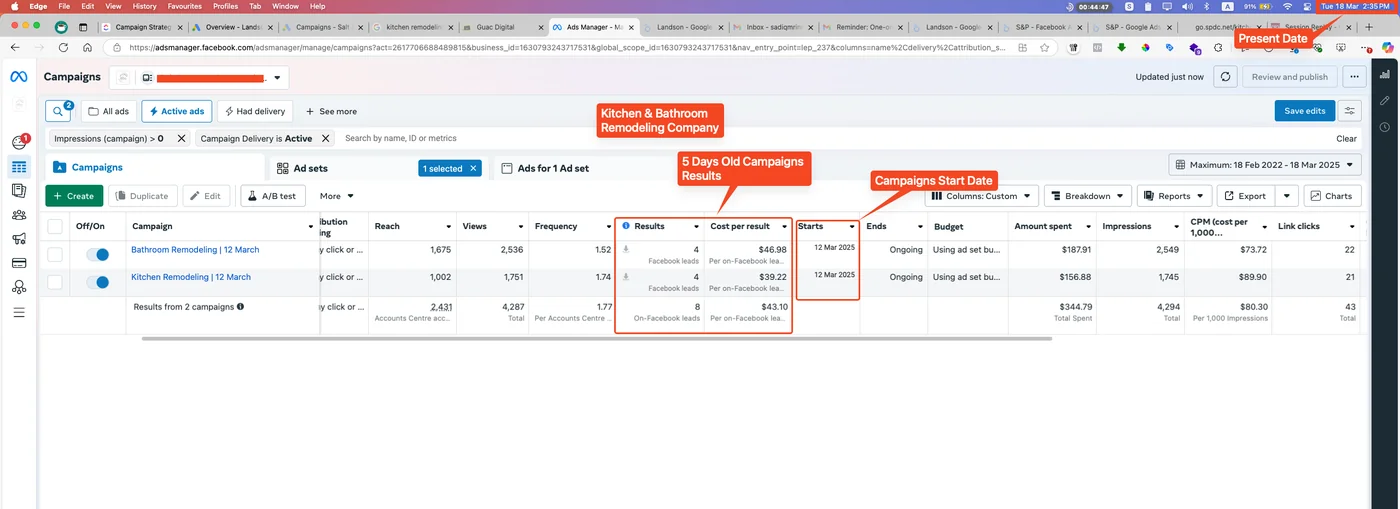Open the Breakdown dropdown
Viewport: 1400px width, 509px height.
[x=1087, y=196]
